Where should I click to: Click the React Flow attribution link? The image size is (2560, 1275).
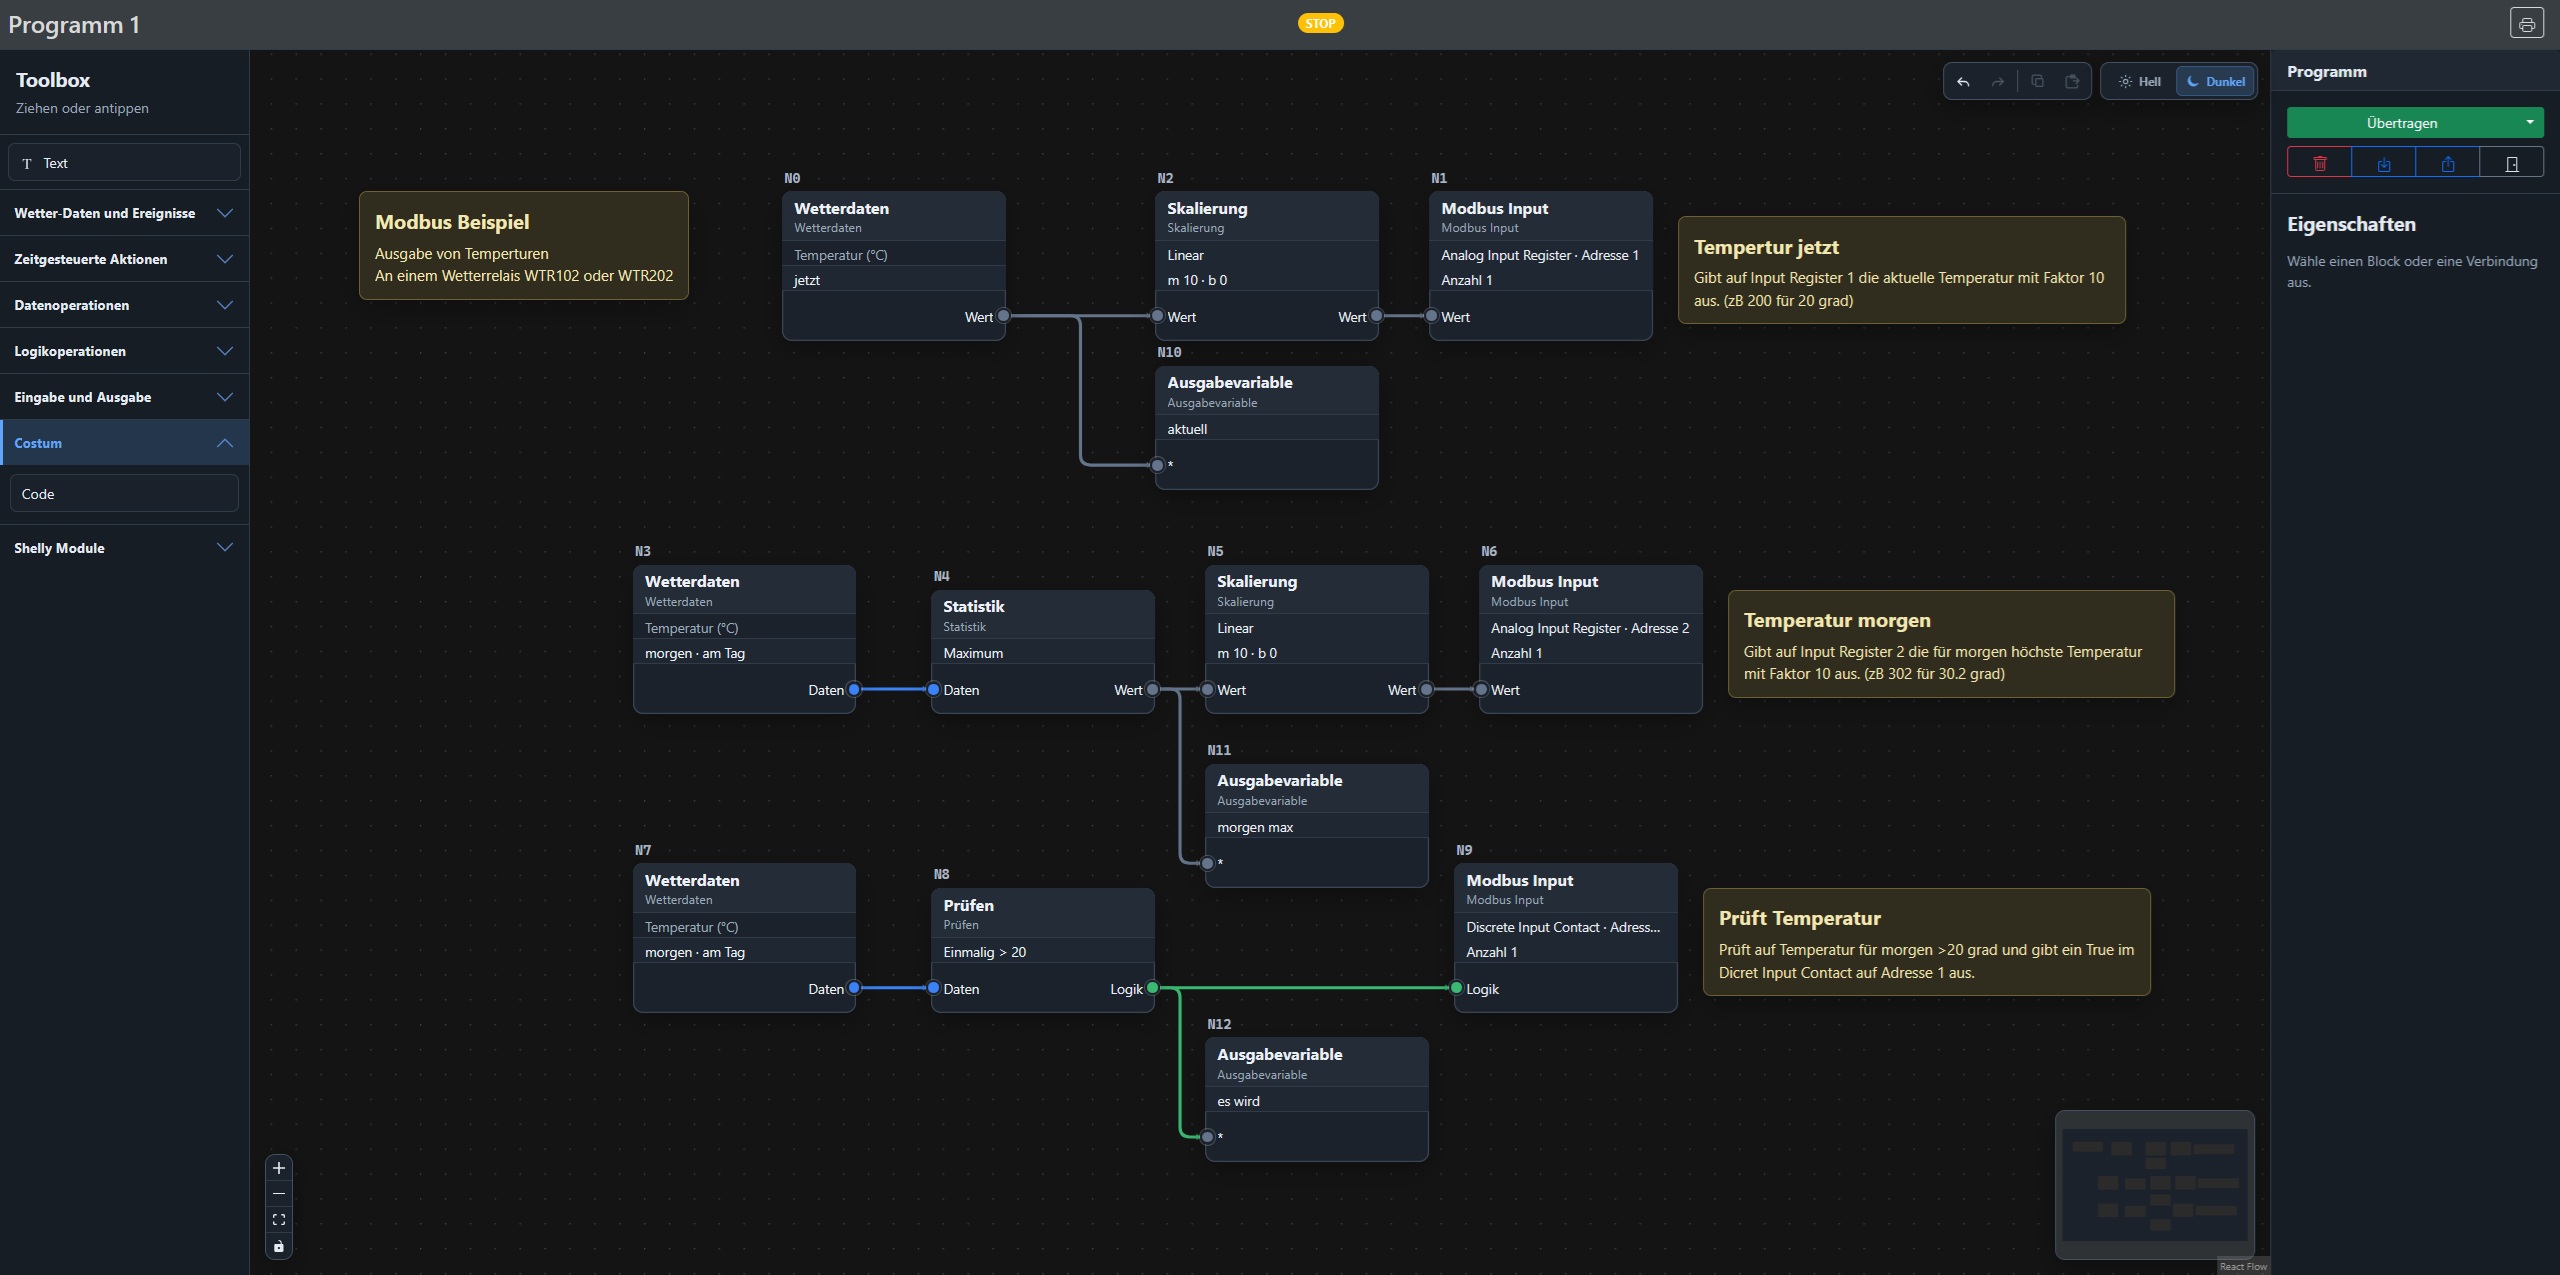tap(2243, 1266)
